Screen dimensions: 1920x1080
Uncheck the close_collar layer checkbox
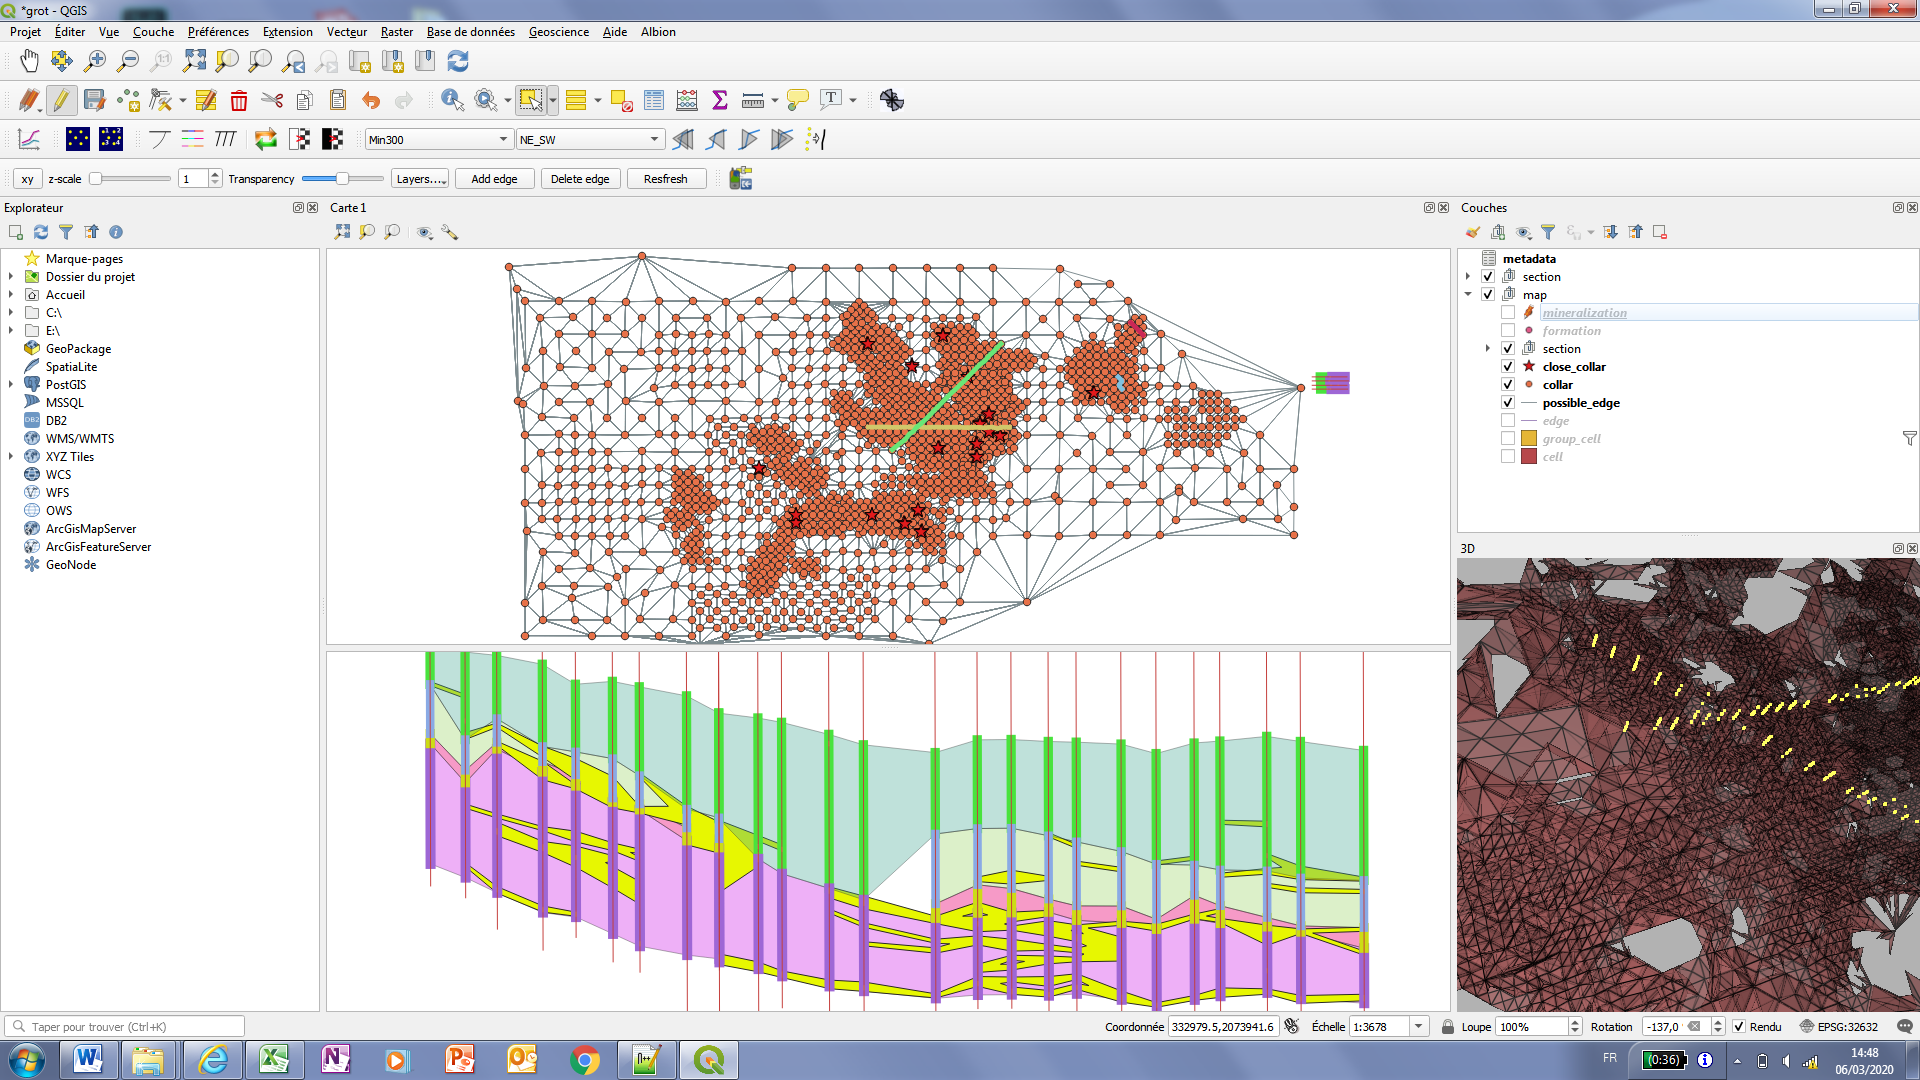tap(1508, 367)
